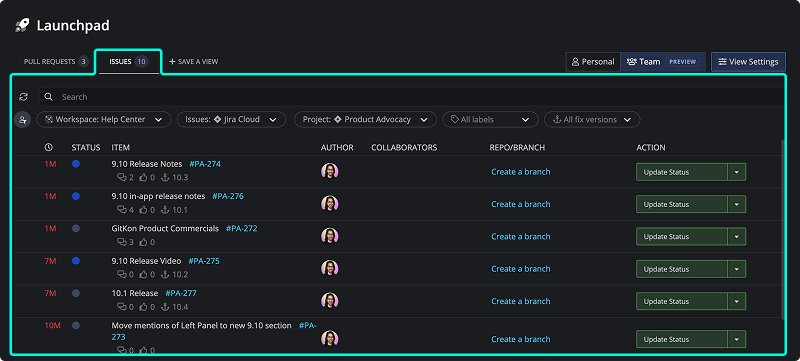Select the Issues tab
Screen dimensions: 800x361
[x=128, y=62]
